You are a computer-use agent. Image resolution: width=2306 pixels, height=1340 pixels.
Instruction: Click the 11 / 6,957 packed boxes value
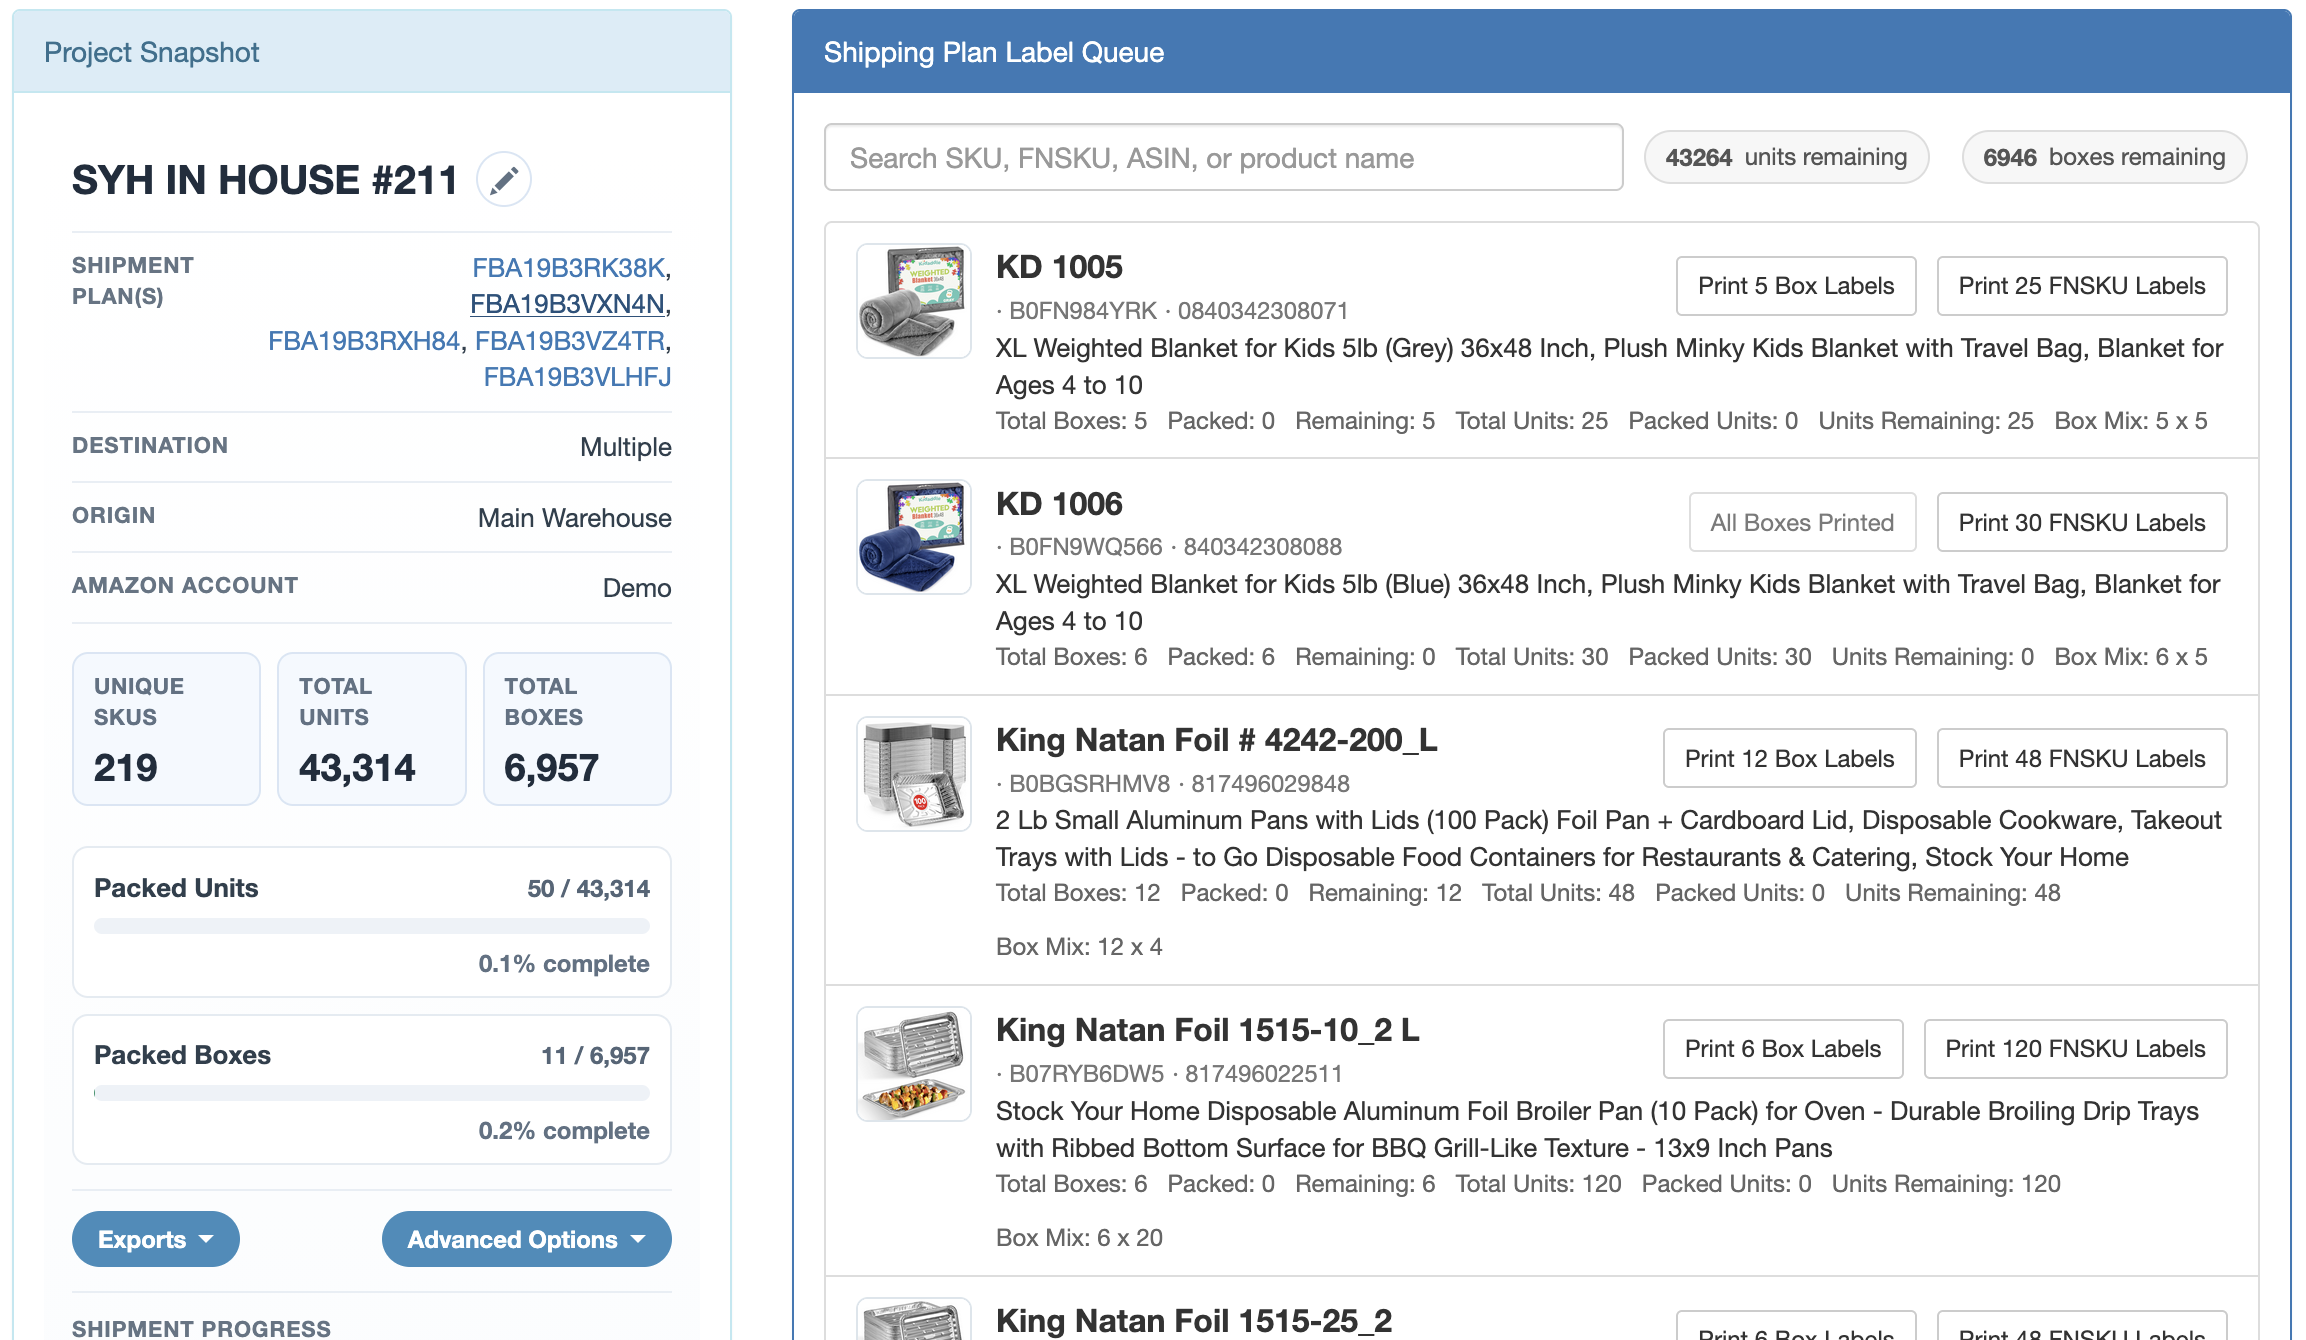coord(595,1055)
